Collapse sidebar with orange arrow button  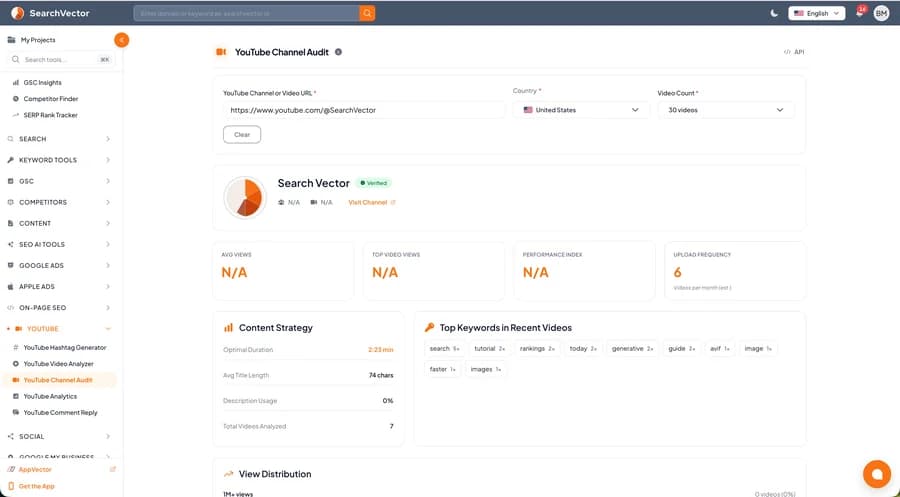tap(121, 40)
